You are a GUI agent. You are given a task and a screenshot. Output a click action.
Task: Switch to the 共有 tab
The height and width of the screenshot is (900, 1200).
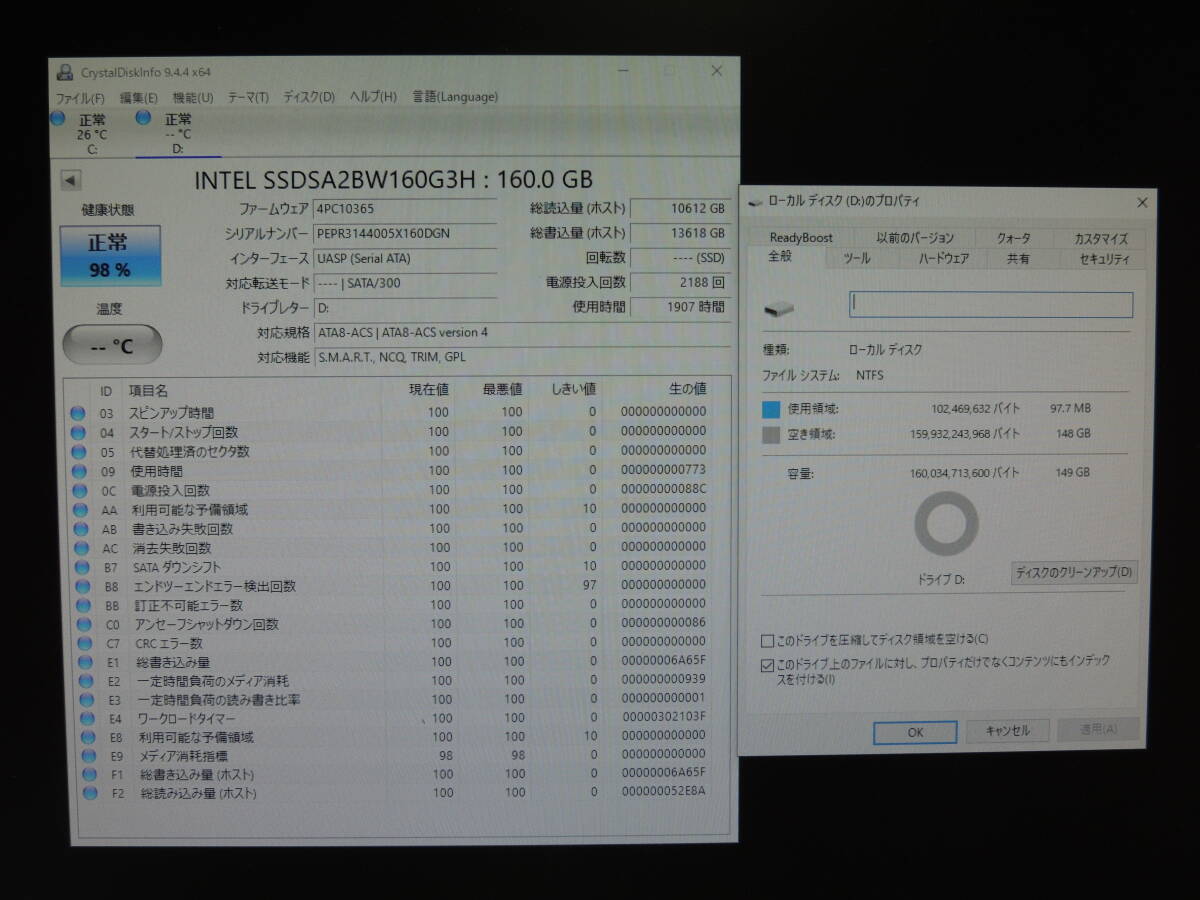(x=1018, y=259)
